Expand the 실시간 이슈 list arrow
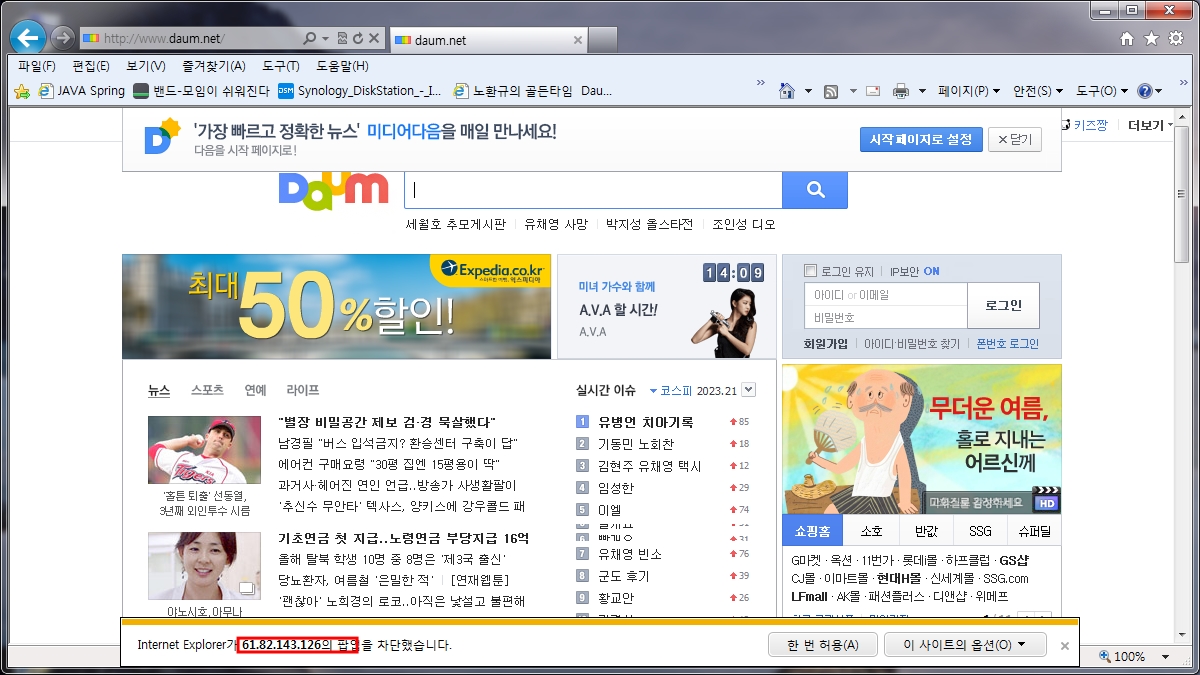 click(x=749, y=390)
